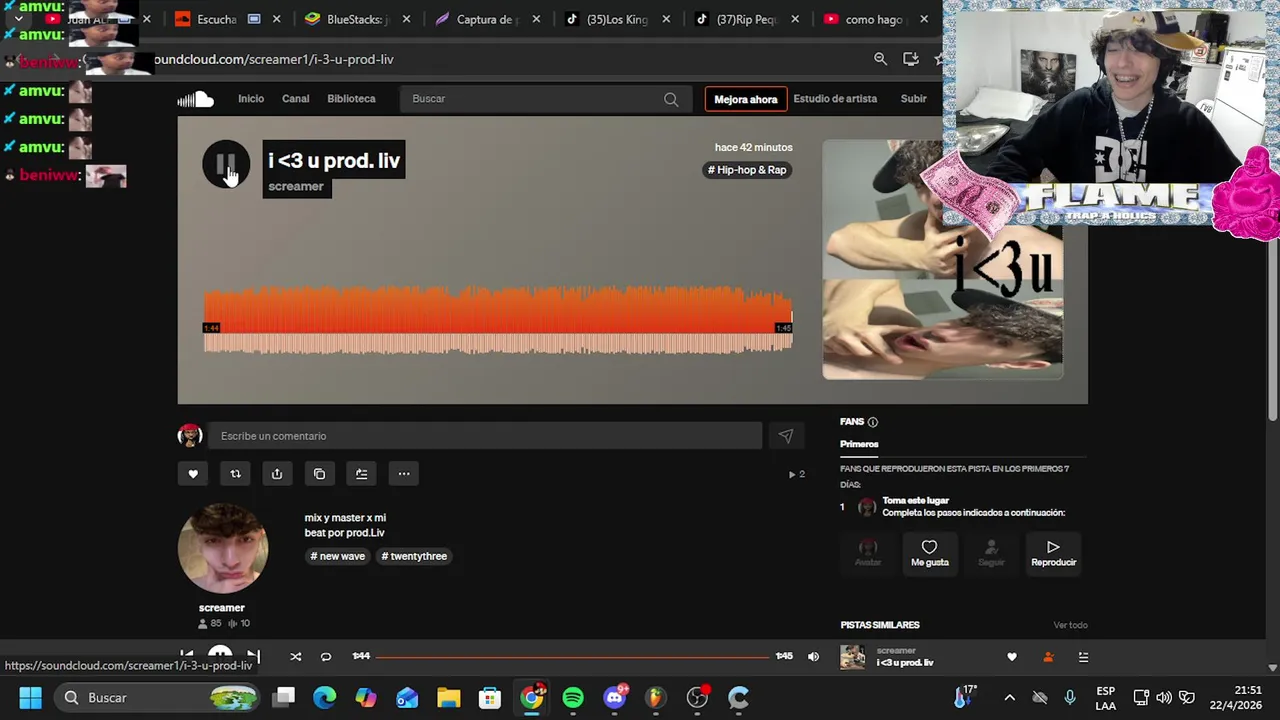The height and width of the screenshot is (720, 1280).
Task: Click the Escribe un comentario field
Action: pyautogui.click(x=485, y=436)
